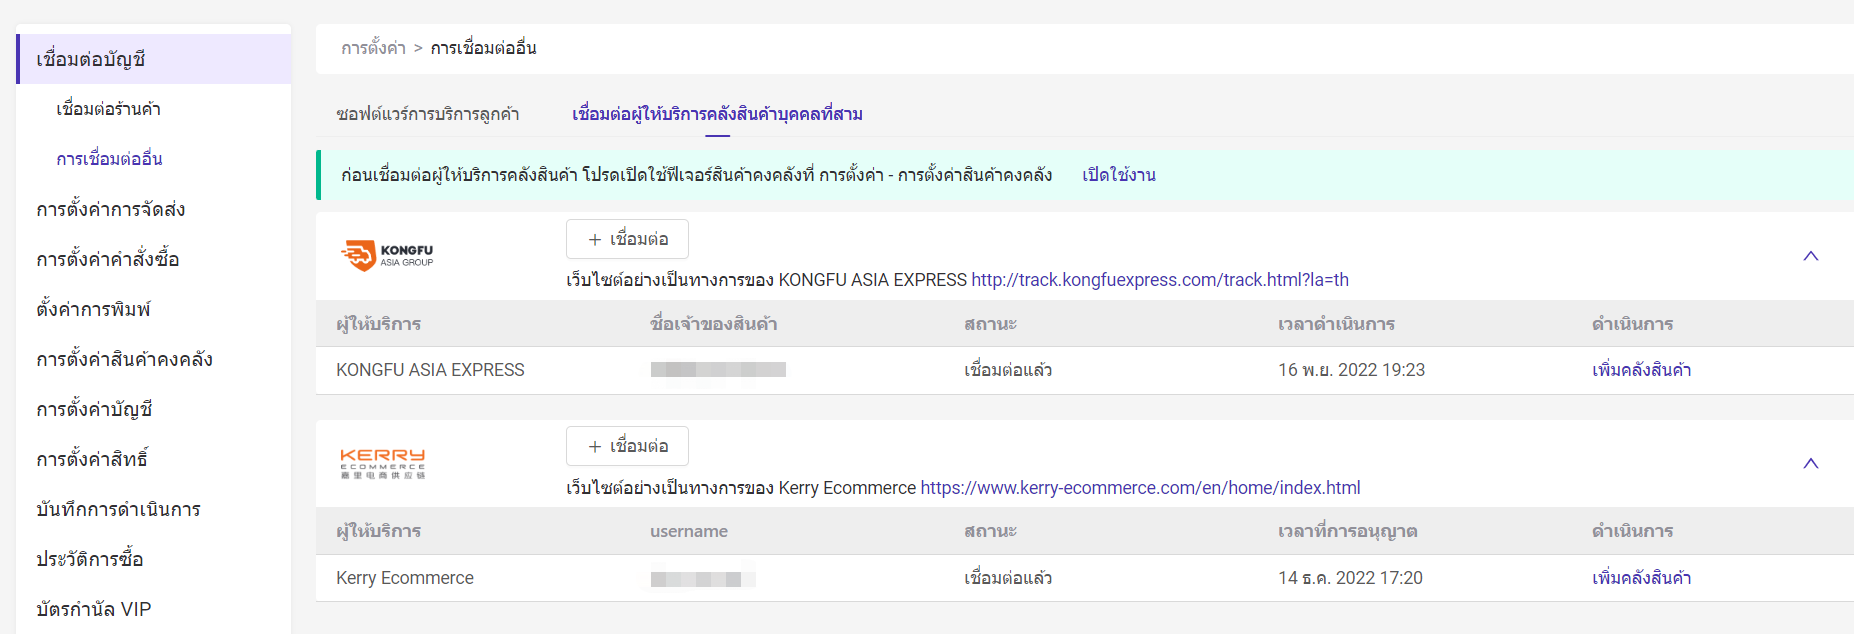Click the KONGFU Asia Group logo
This screenshot has width=1854, height=634.
[x=387, y=256]
